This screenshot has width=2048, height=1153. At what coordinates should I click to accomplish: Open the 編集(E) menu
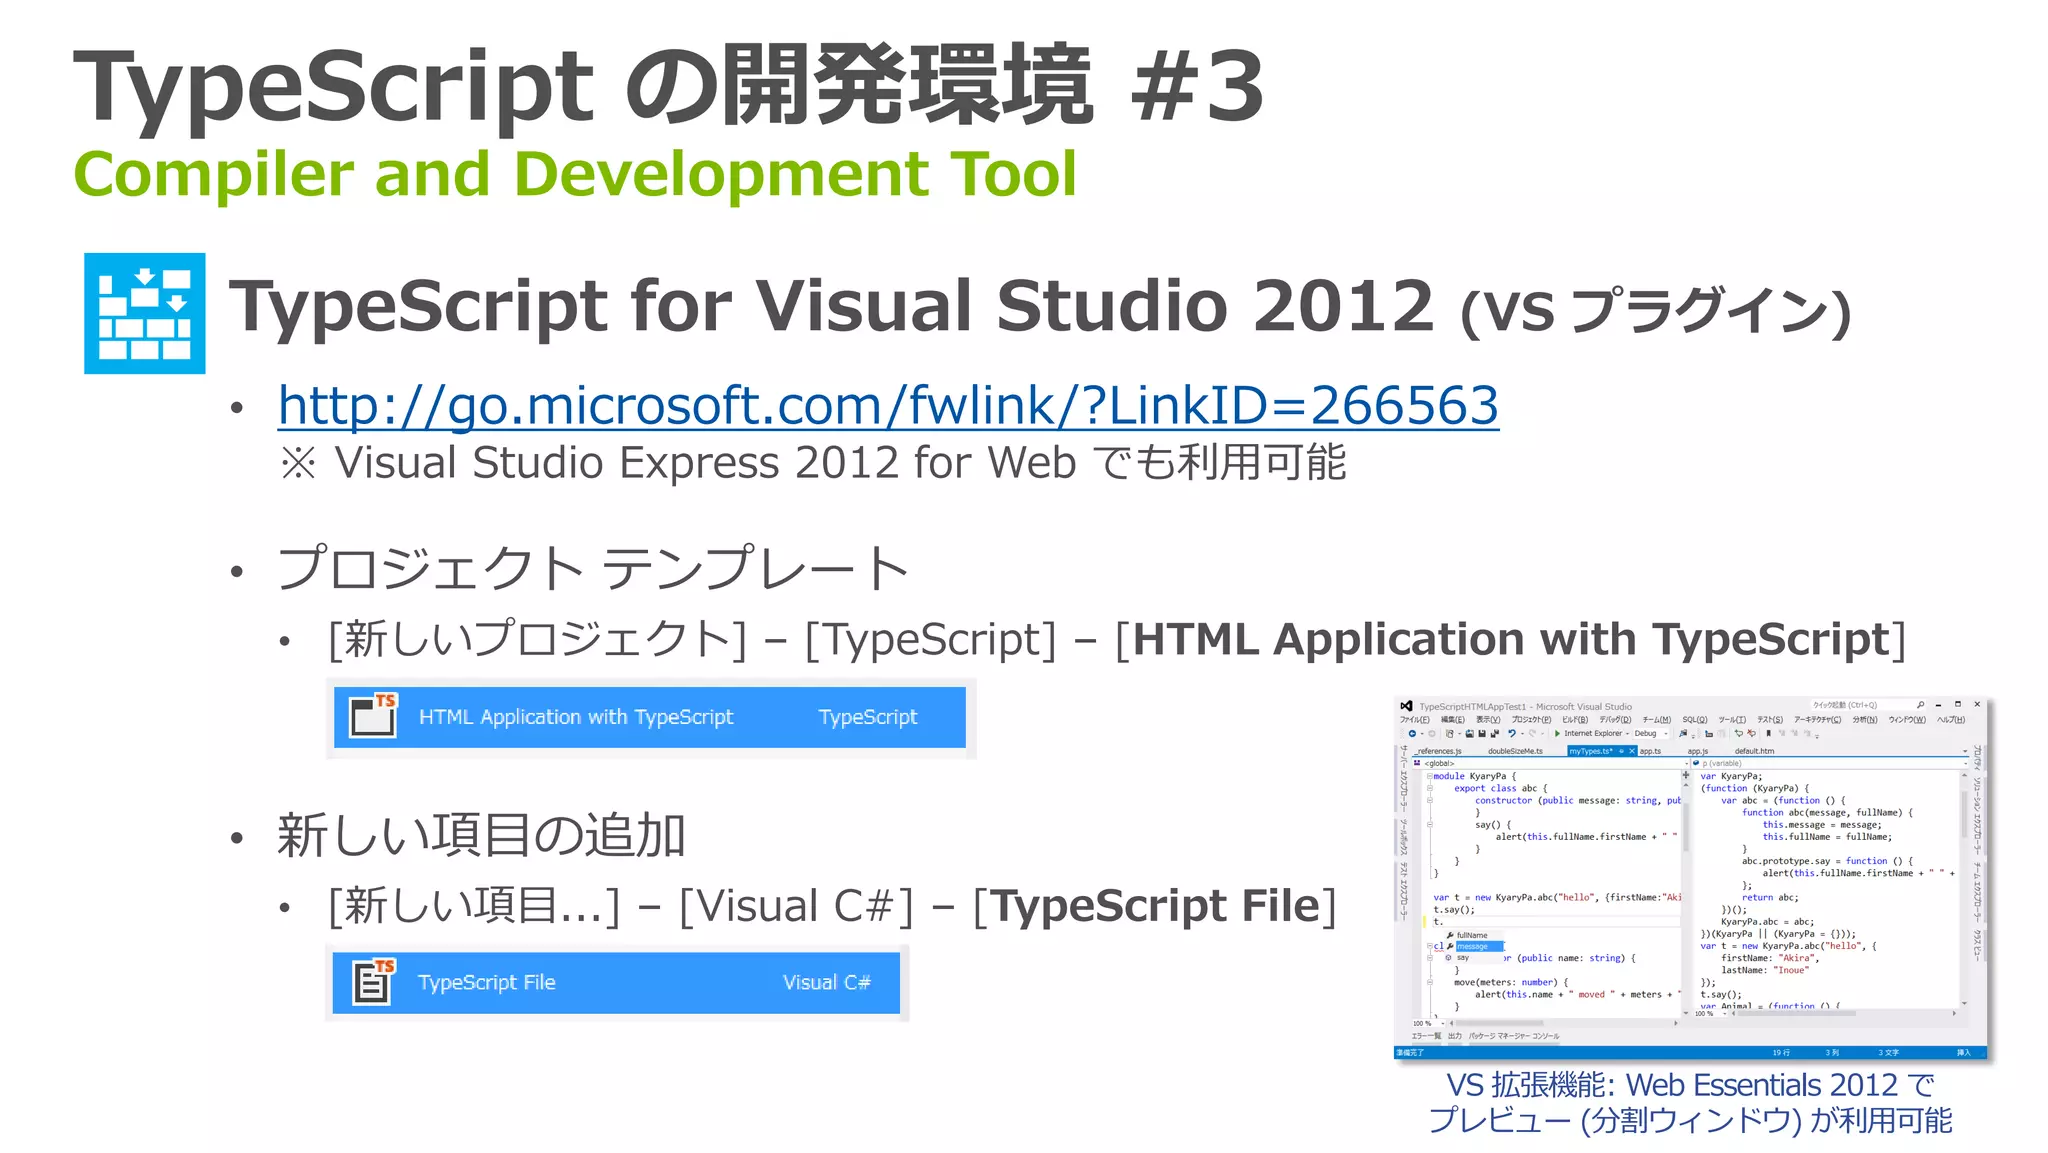click(1453, 720)
